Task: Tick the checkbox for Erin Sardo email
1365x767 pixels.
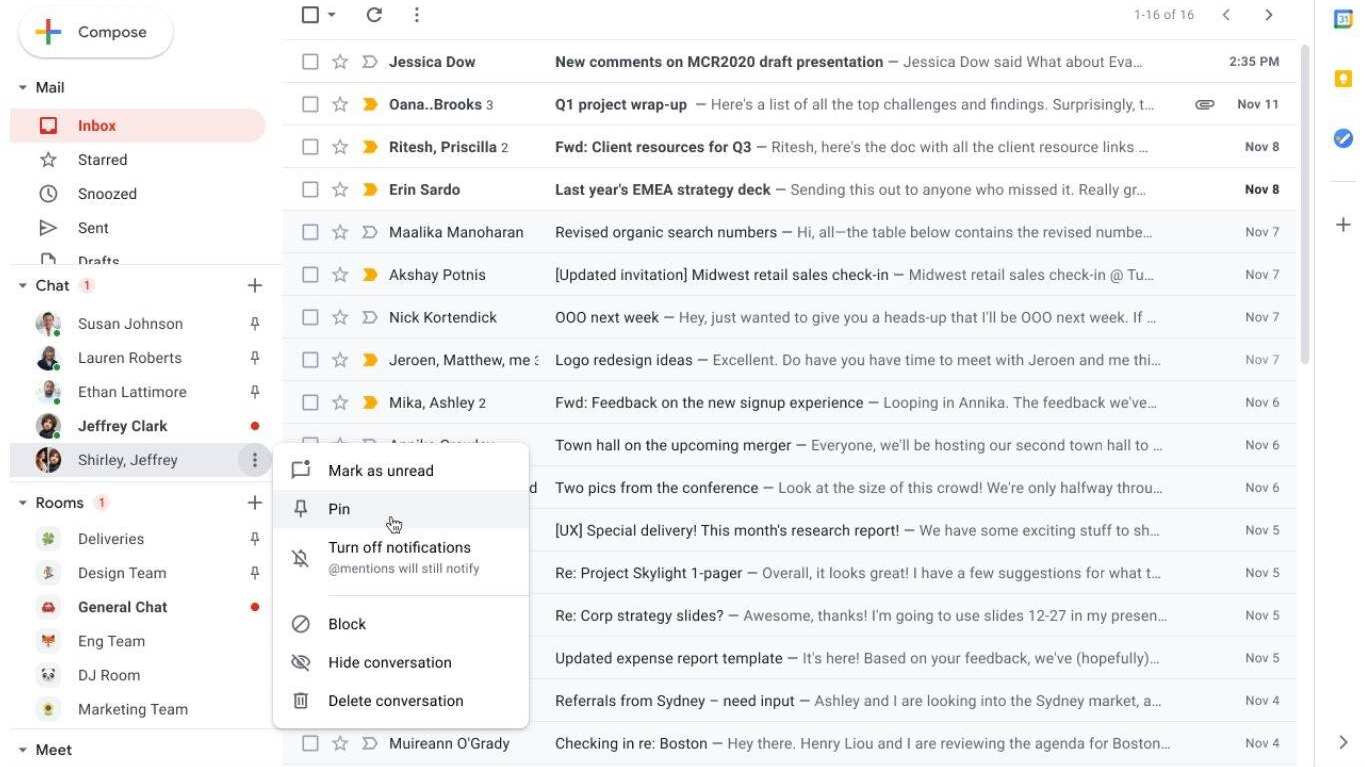Action: (310, 190)
